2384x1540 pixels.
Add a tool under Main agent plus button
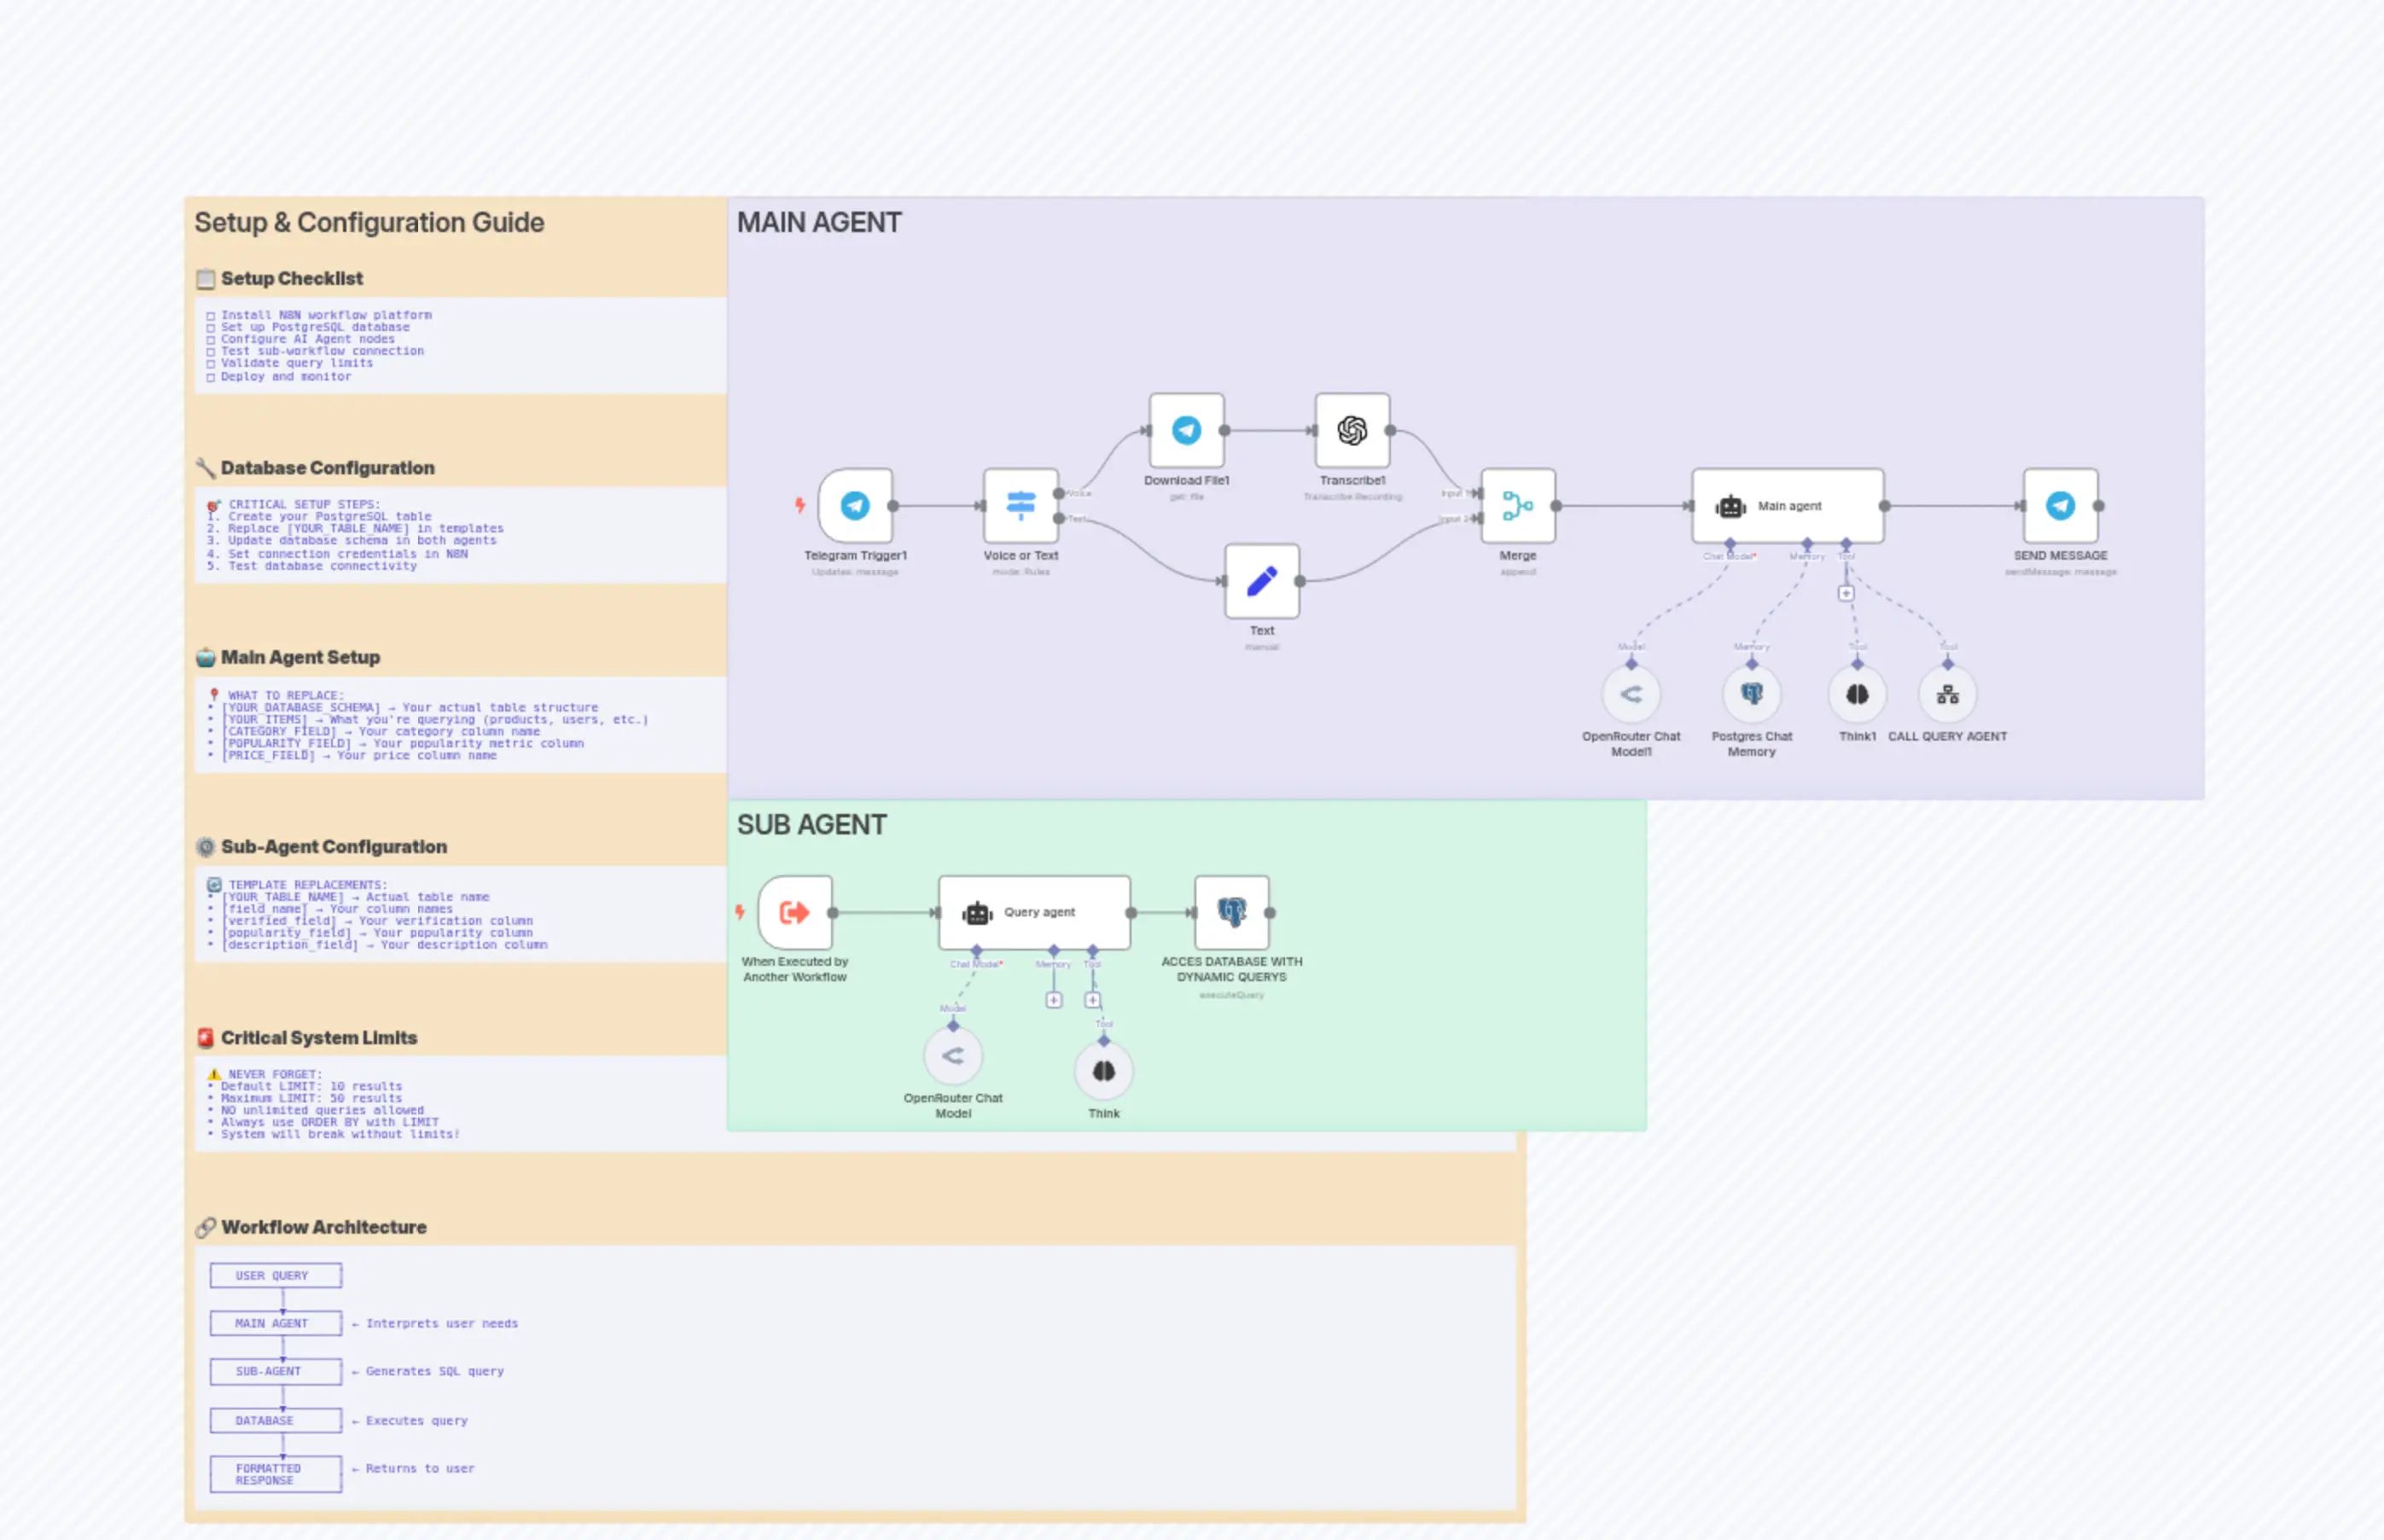point(1846,593)
